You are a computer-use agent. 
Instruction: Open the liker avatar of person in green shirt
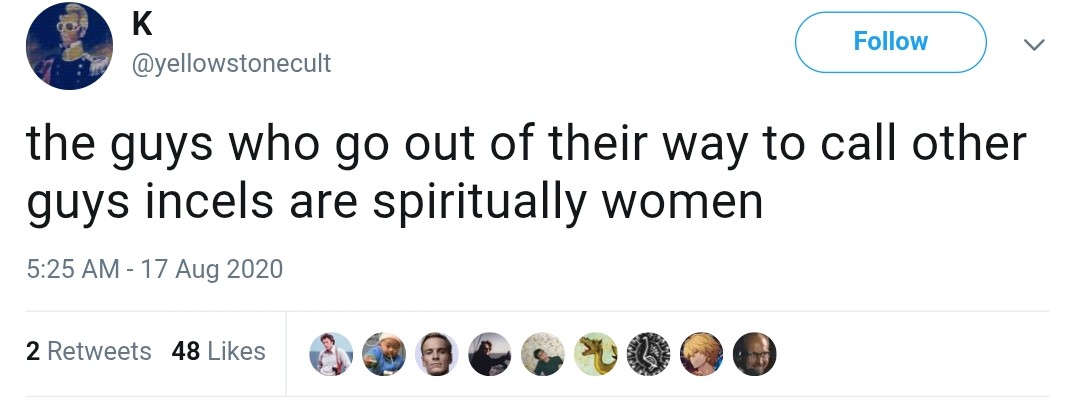tap(543, 353)
